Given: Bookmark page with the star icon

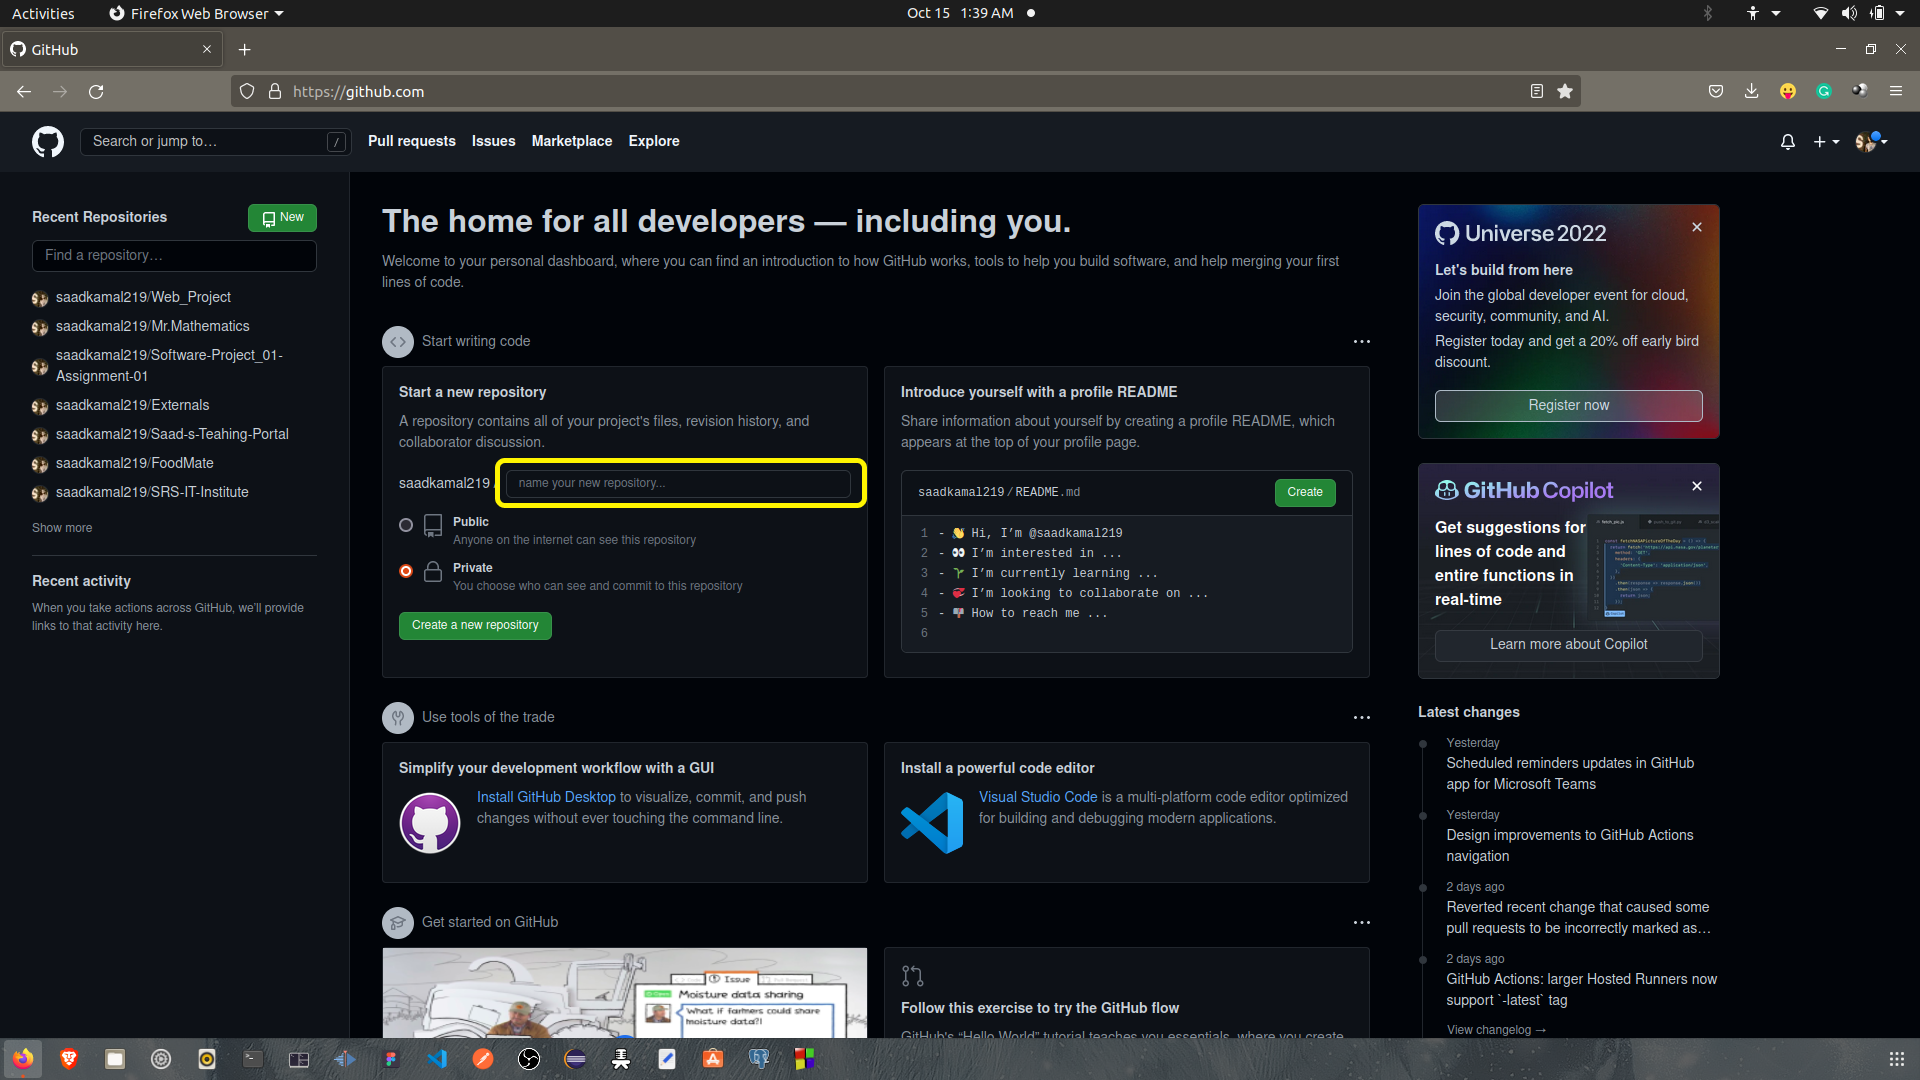Looking at the screenshot, I should pos(1565,91).
